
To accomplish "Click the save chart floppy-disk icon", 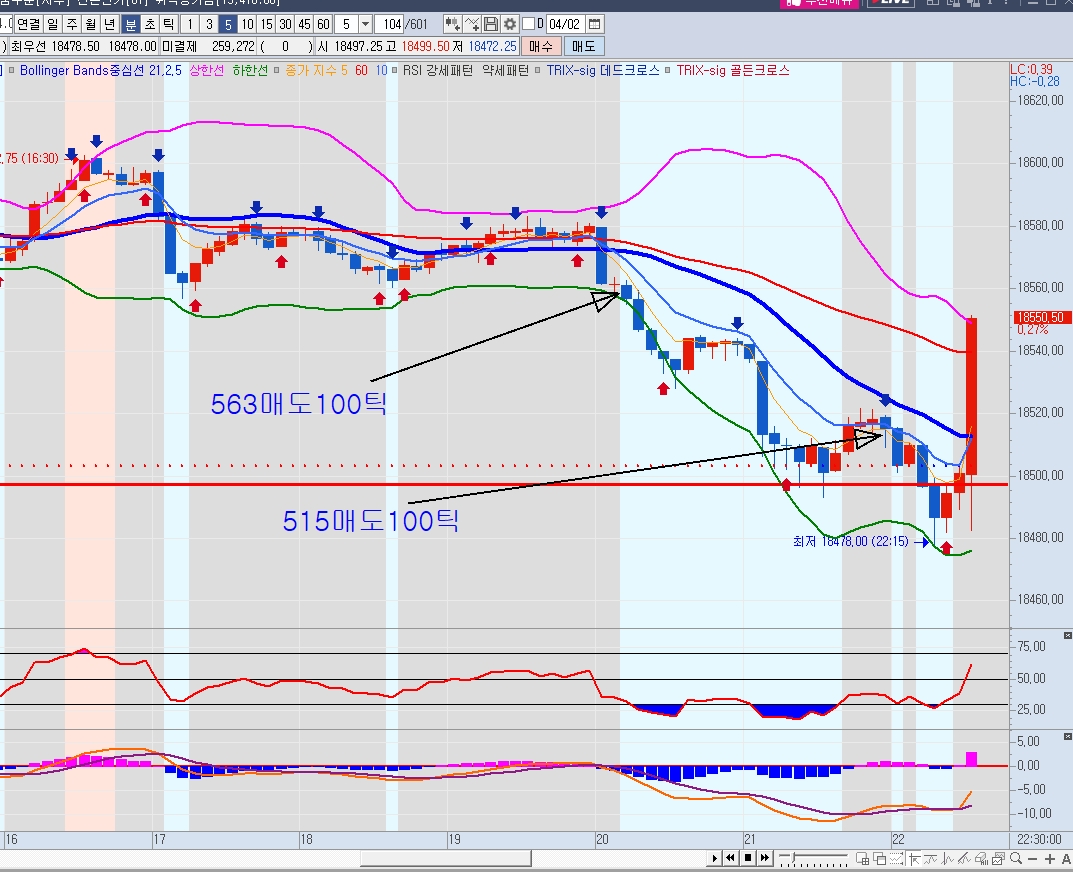I will tap(491, 25).
